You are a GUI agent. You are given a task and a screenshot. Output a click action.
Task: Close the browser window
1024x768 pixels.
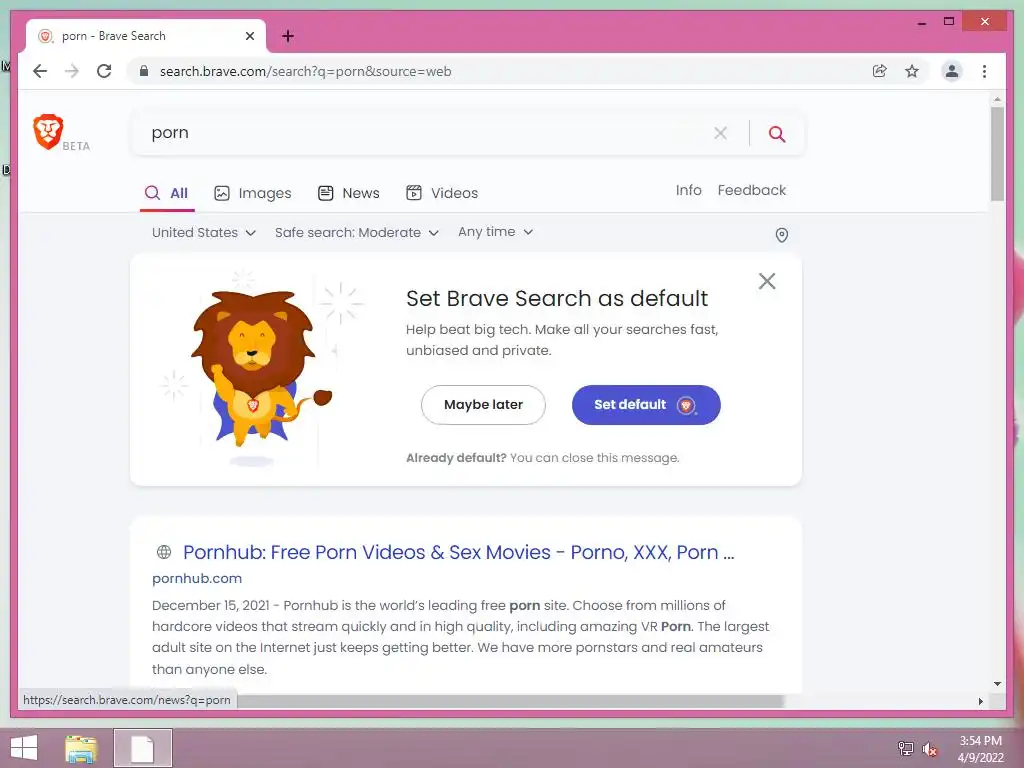(x=985, y=22)
